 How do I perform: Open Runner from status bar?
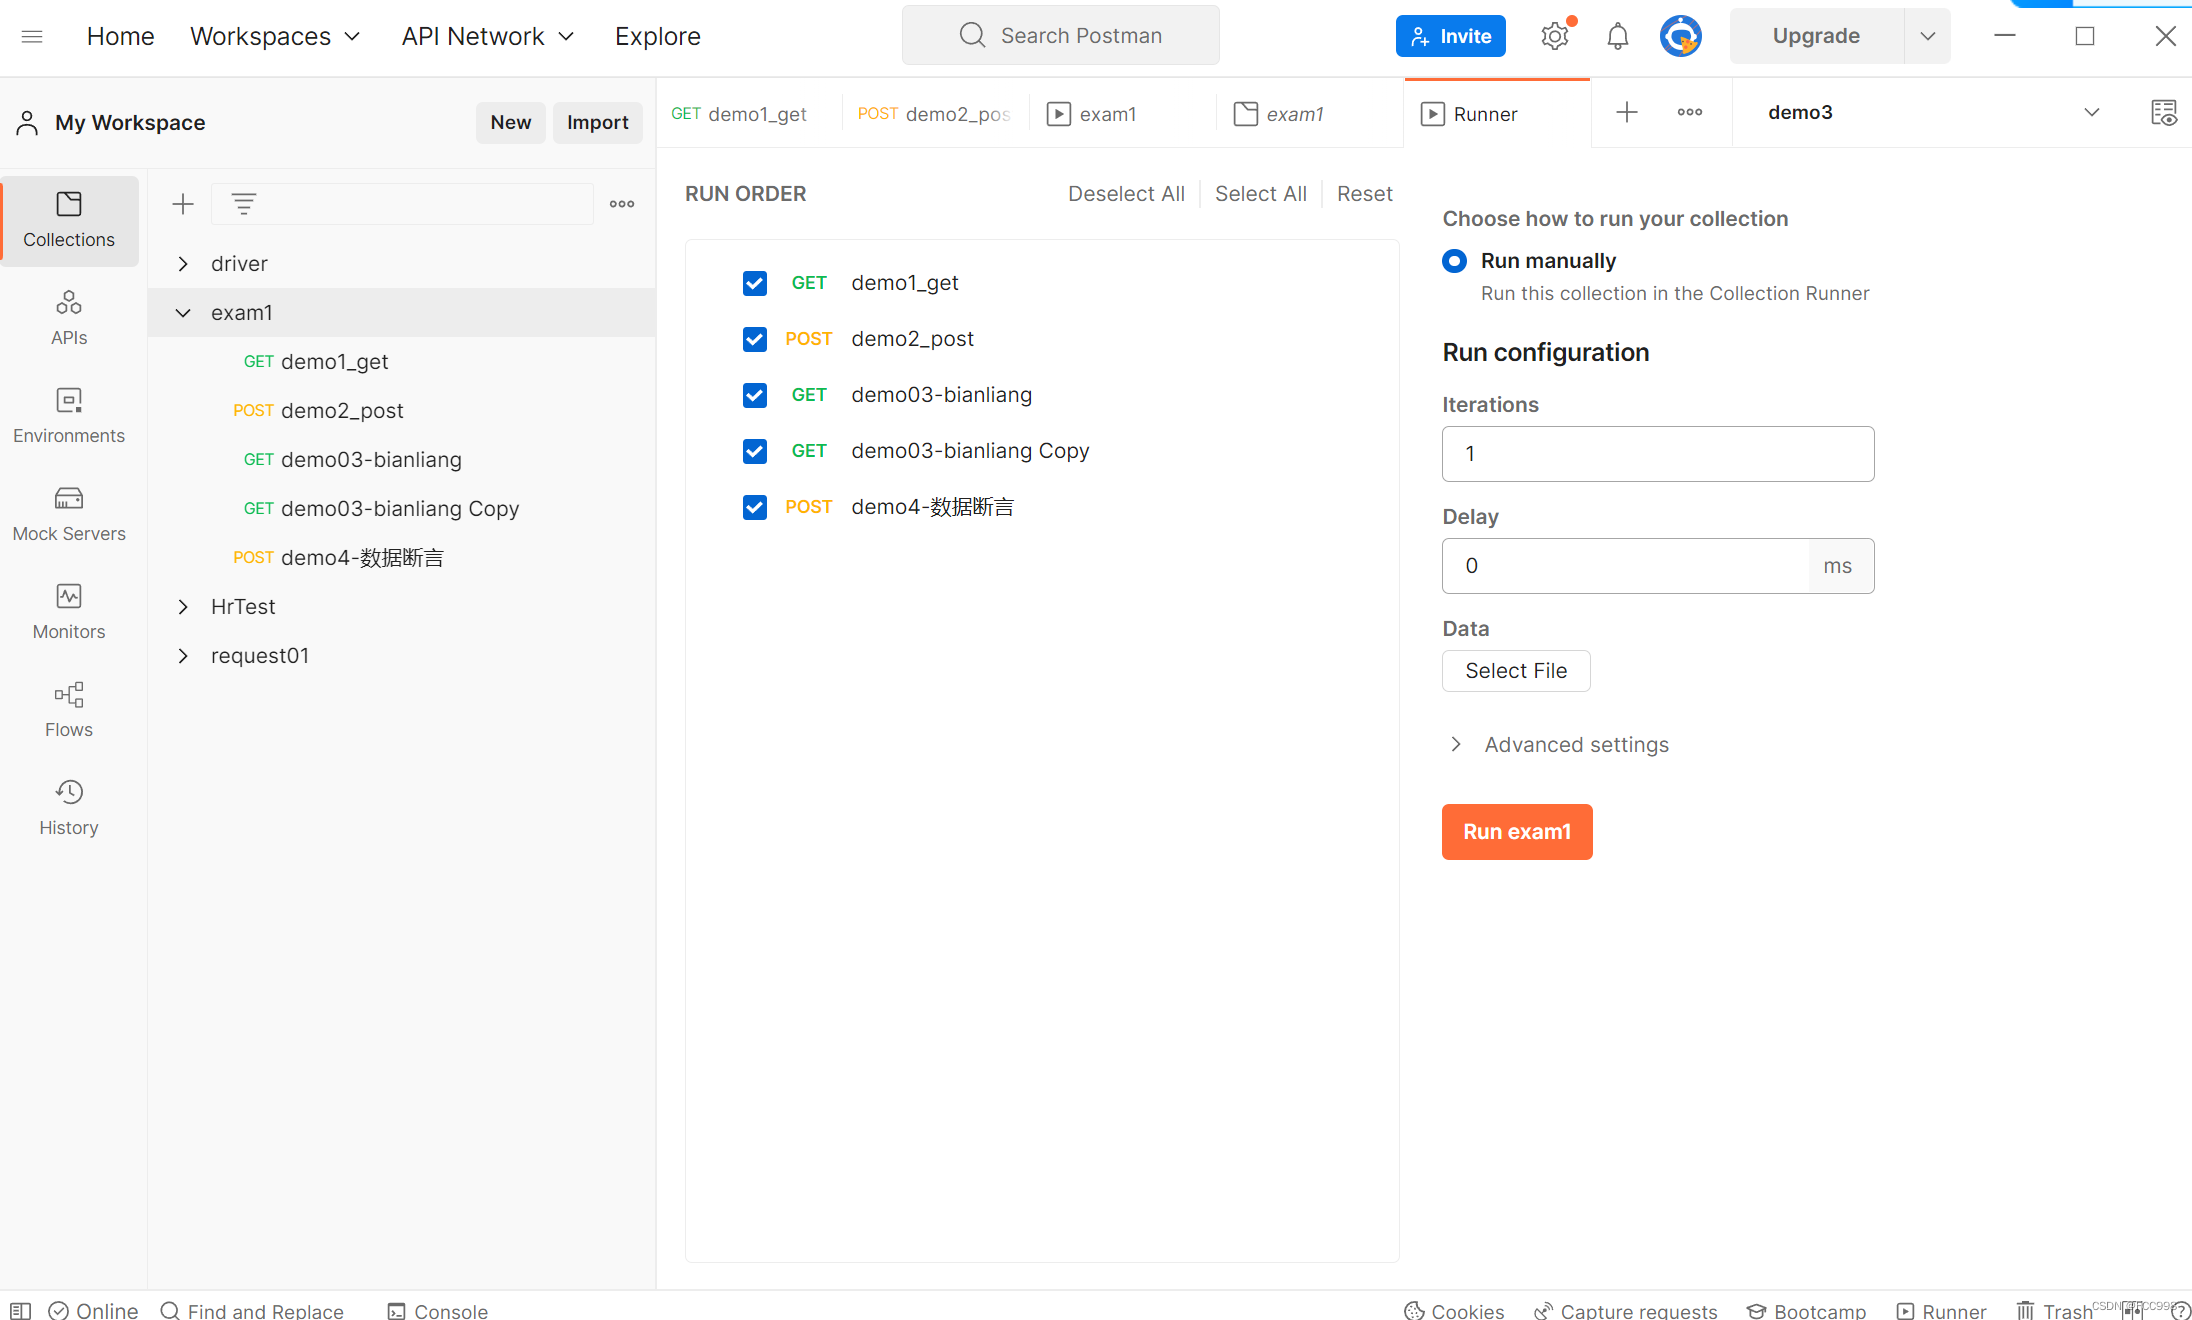tap(1942, 1310)
